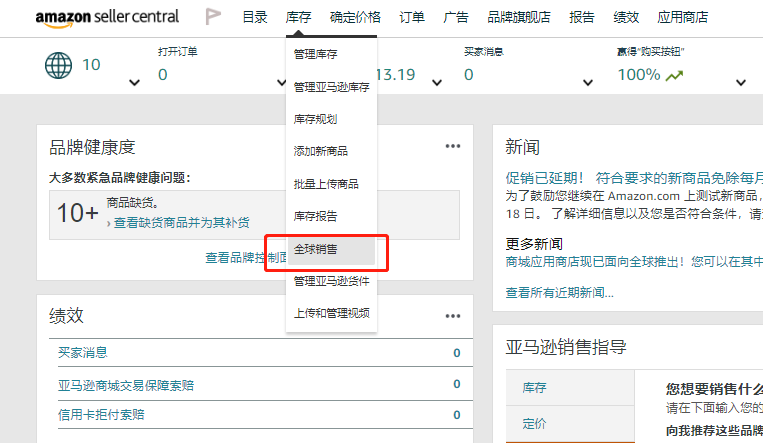Open the 订单 top navigation menu

coord(411,17)
